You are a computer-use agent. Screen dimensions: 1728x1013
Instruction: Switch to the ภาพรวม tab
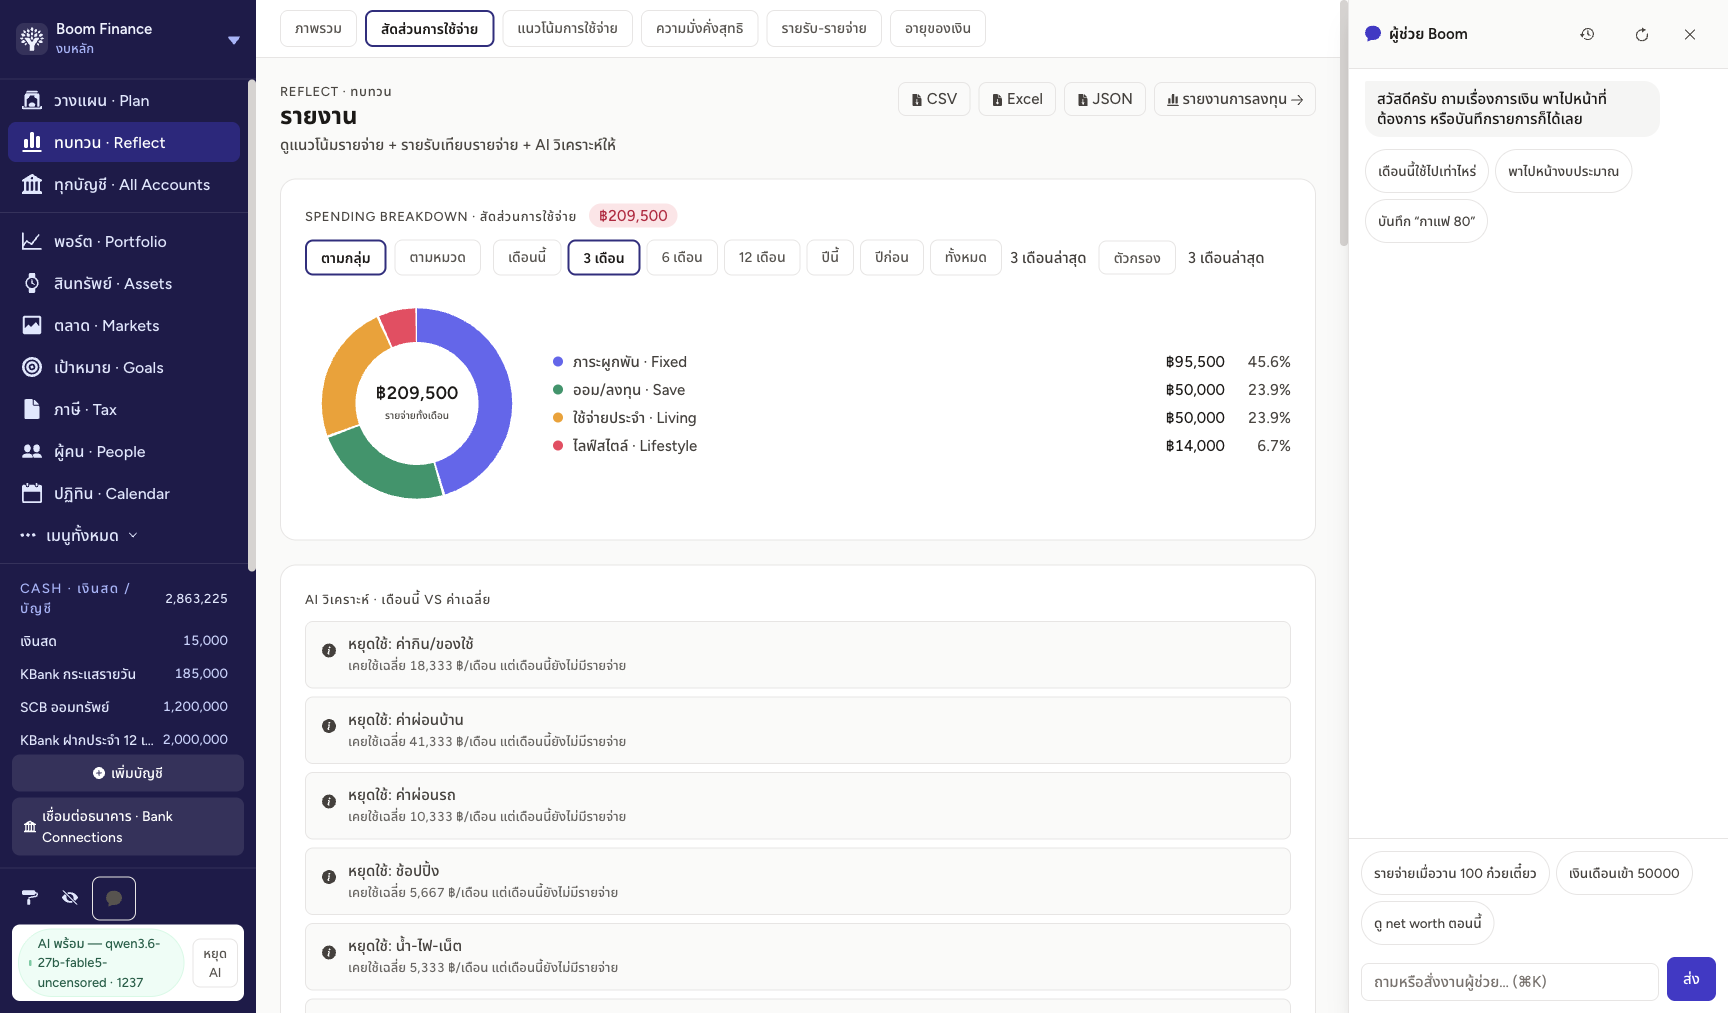(318, 28)
